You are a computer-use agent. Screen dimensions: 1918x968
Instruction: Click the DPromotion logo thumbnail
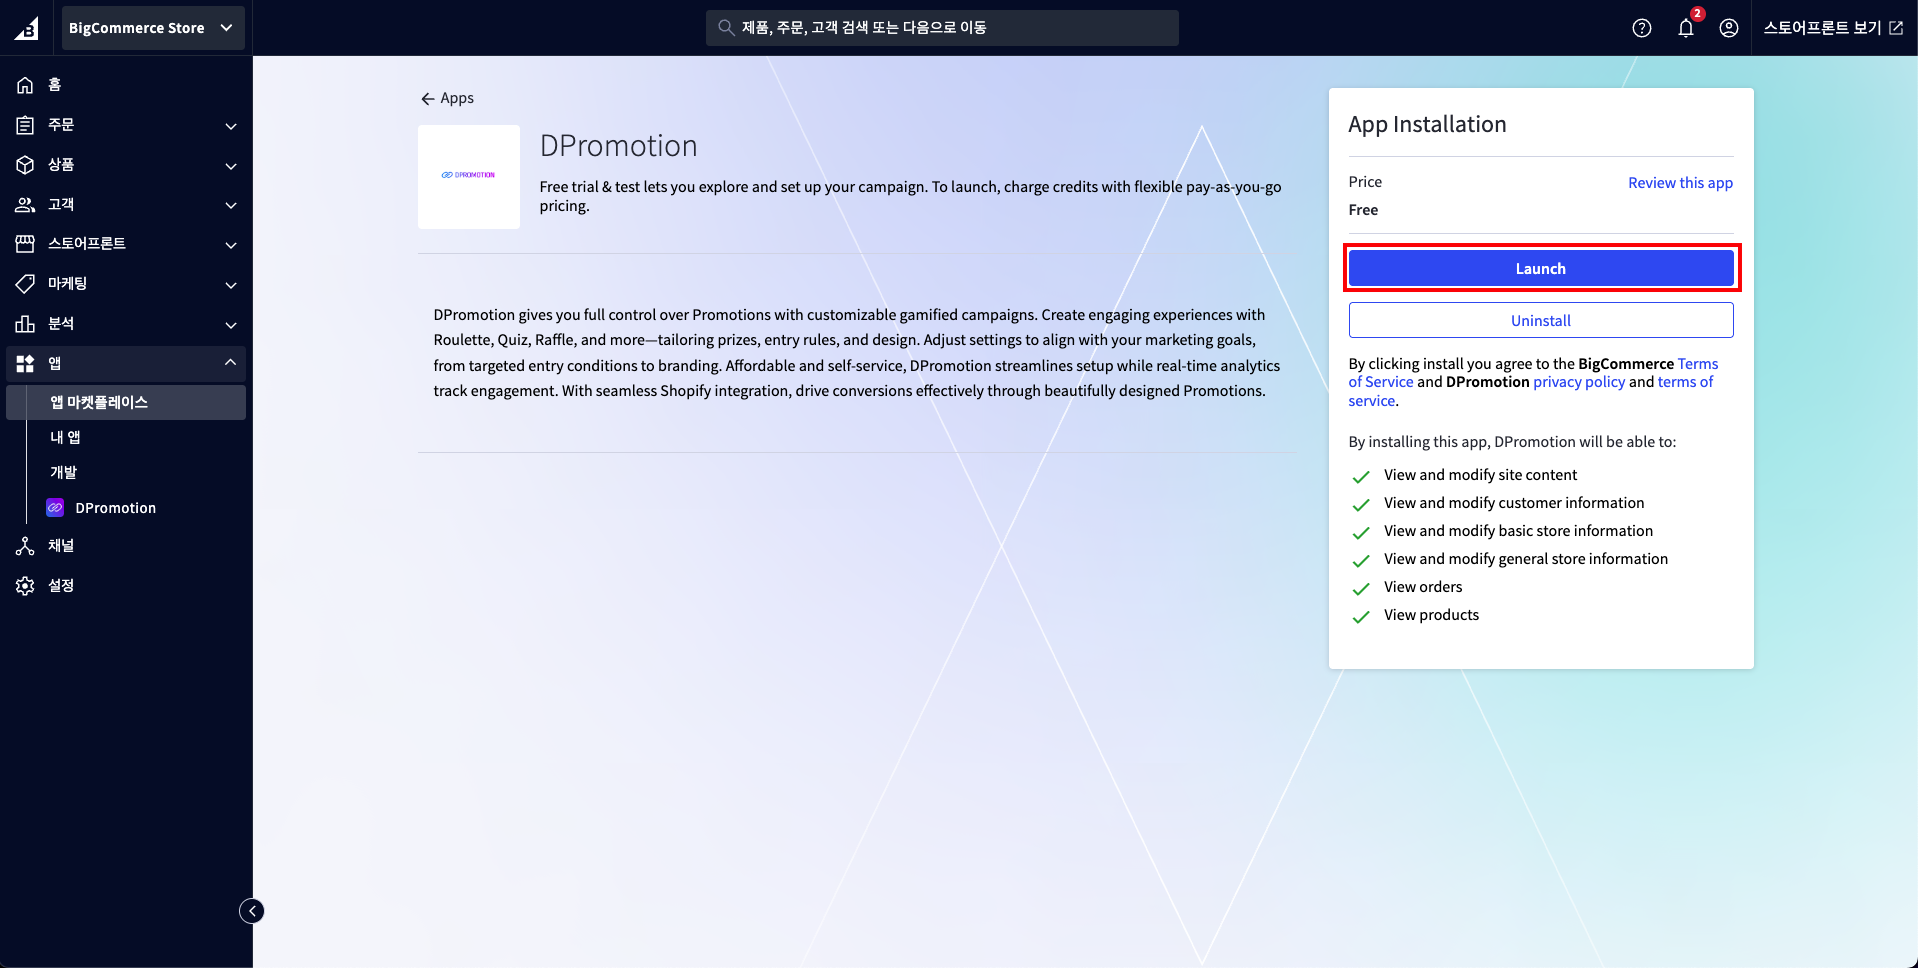click(x=468, y=176)
